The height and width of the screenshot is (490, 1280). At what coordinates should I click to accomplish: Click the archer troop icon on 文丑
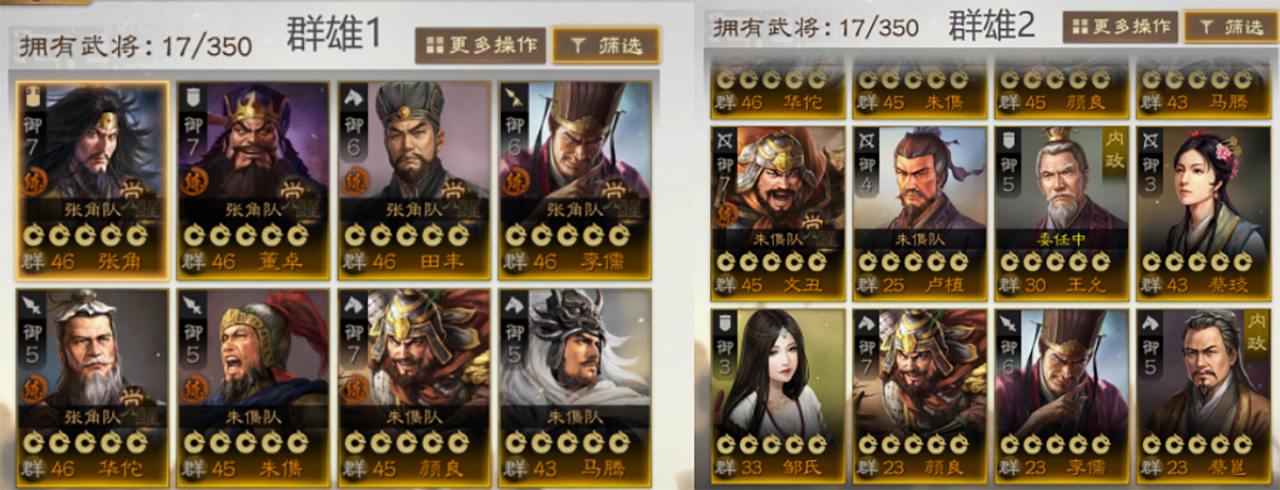coord(725,139)
